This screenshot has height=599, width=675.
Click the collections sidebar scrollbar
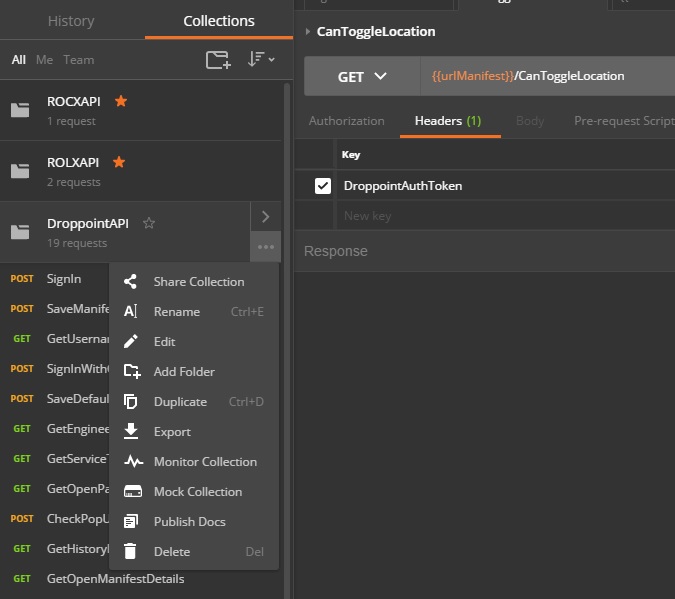pyautogui.click(x=287, y=340)
